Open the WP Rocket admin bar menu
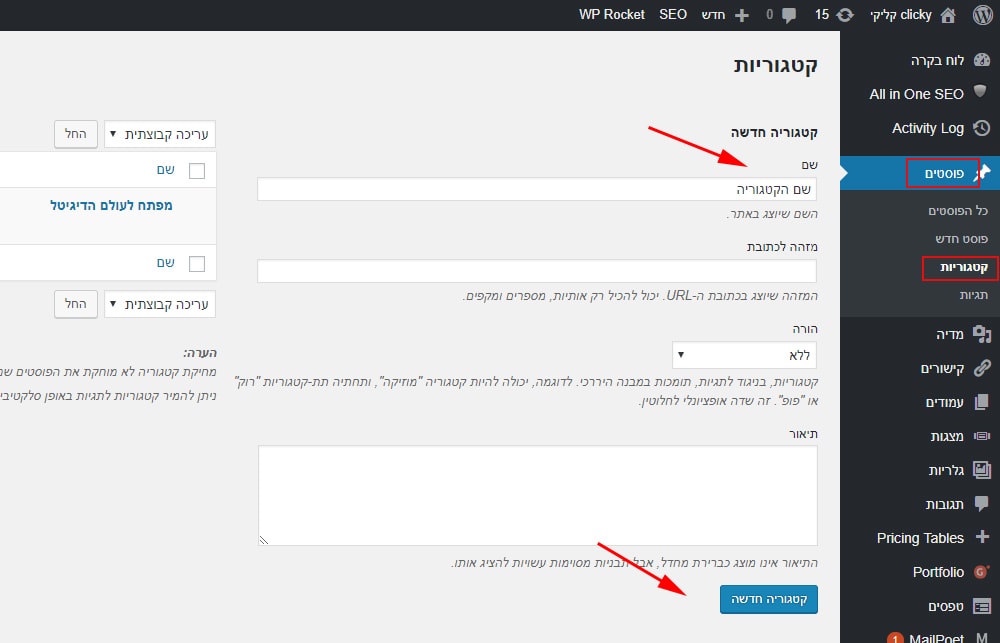The height and width of the screenshot is (643, 1000). point(612,15)
